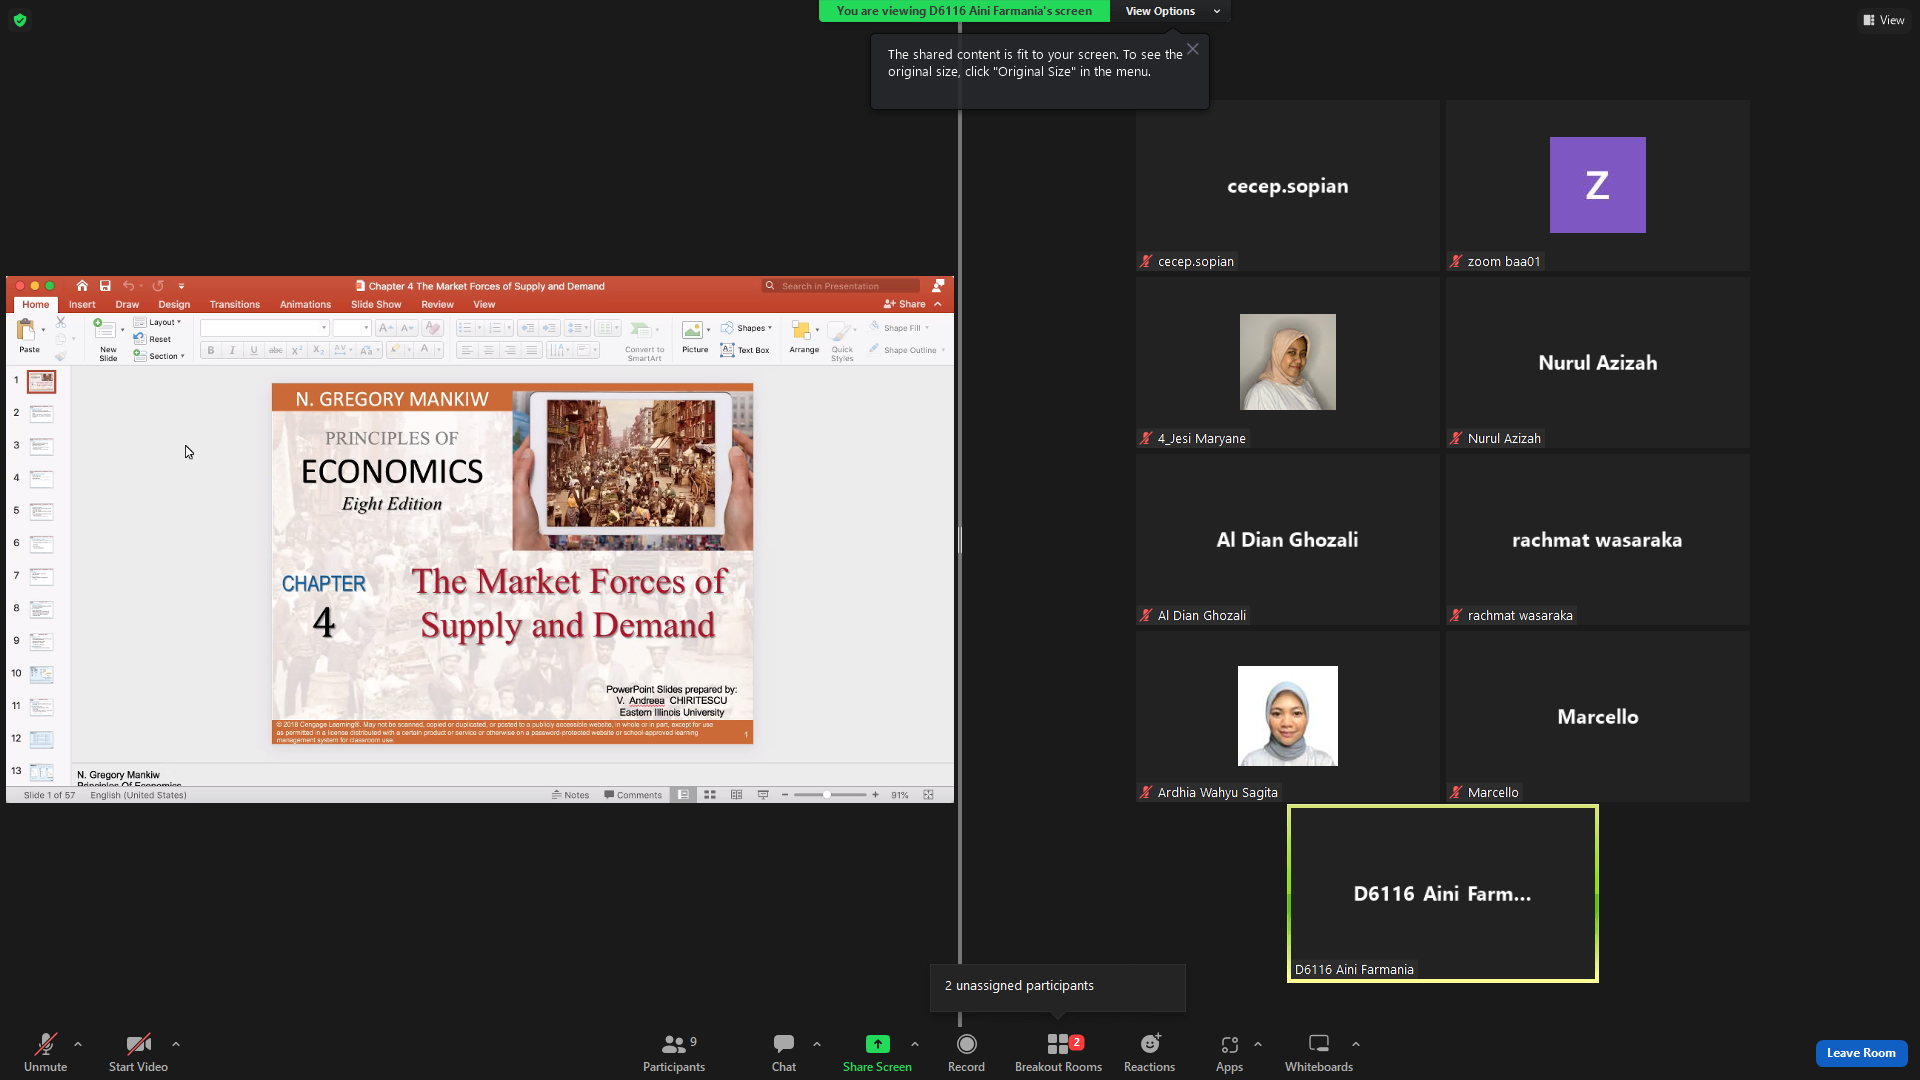Open the Slide Show ribbon tab

coord(376,304)
